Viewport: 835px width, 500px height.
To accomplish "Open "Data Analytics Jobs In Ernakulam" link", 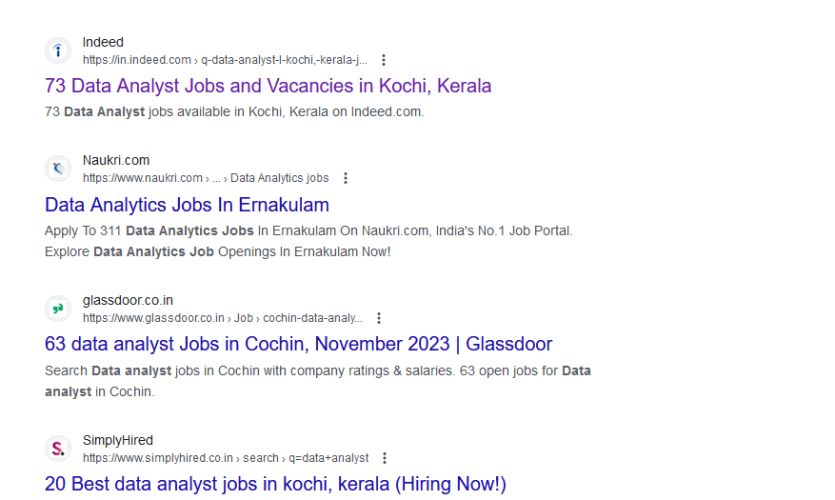I will [x=187, y=205].
